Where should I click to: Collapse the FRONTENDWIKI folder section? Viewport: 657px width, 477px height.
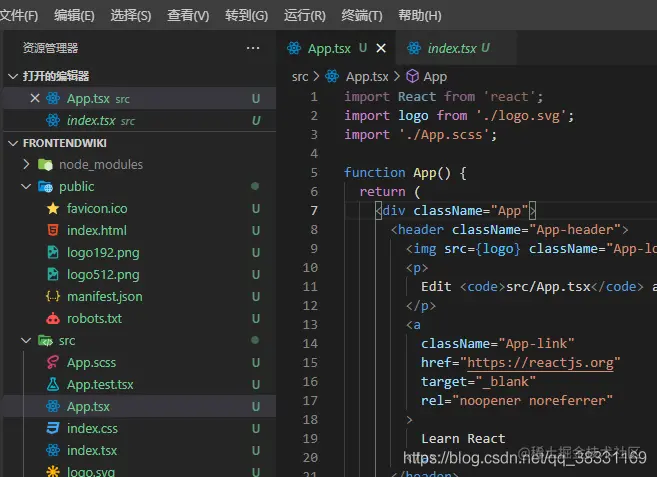[13, 143]
